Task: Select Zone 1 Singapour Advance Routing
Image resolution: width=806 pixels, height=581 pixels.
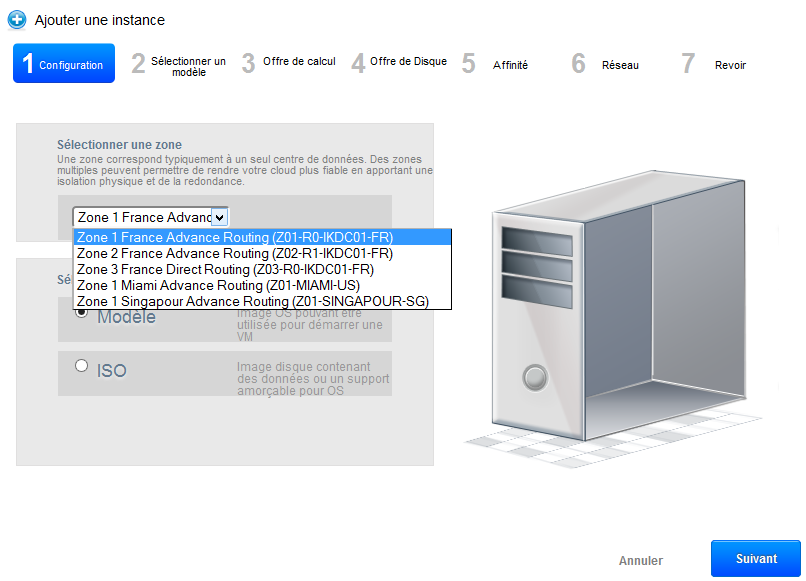Action: click(253, 301)
